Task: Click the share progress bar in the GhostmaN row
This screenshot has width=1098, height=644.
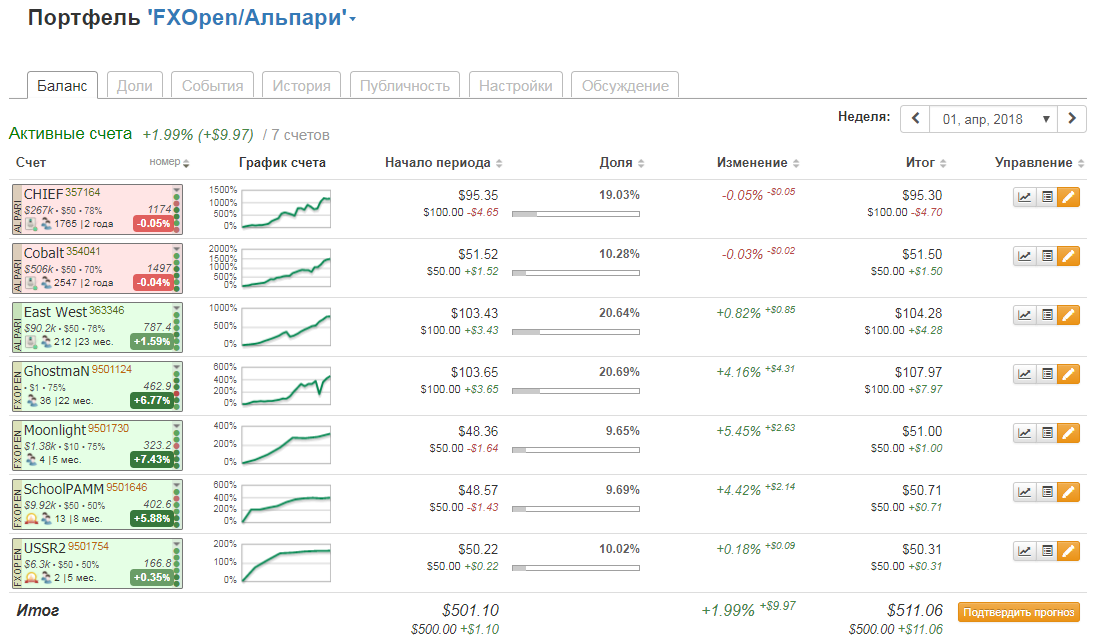Action: point(575,390)
